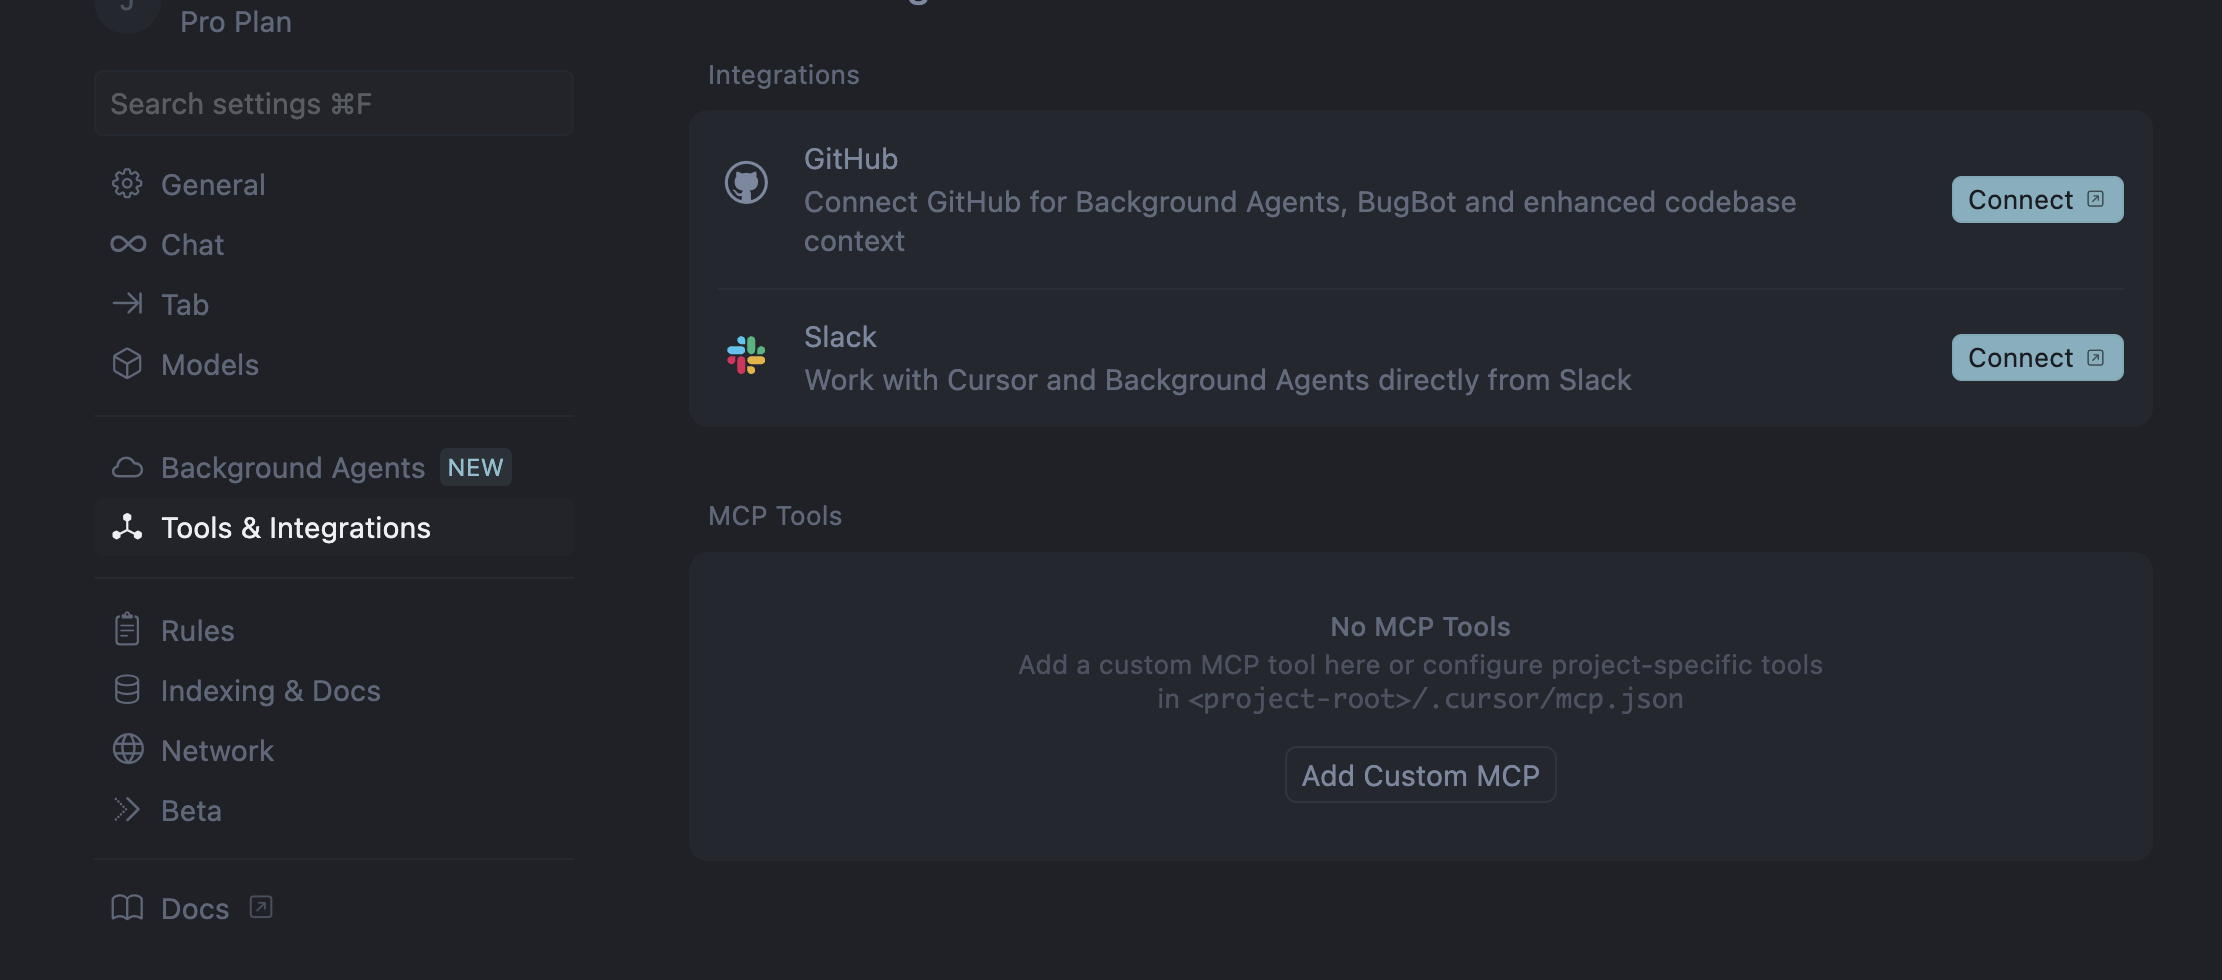Click the Background Agents cloud icon

pos(127,467)
